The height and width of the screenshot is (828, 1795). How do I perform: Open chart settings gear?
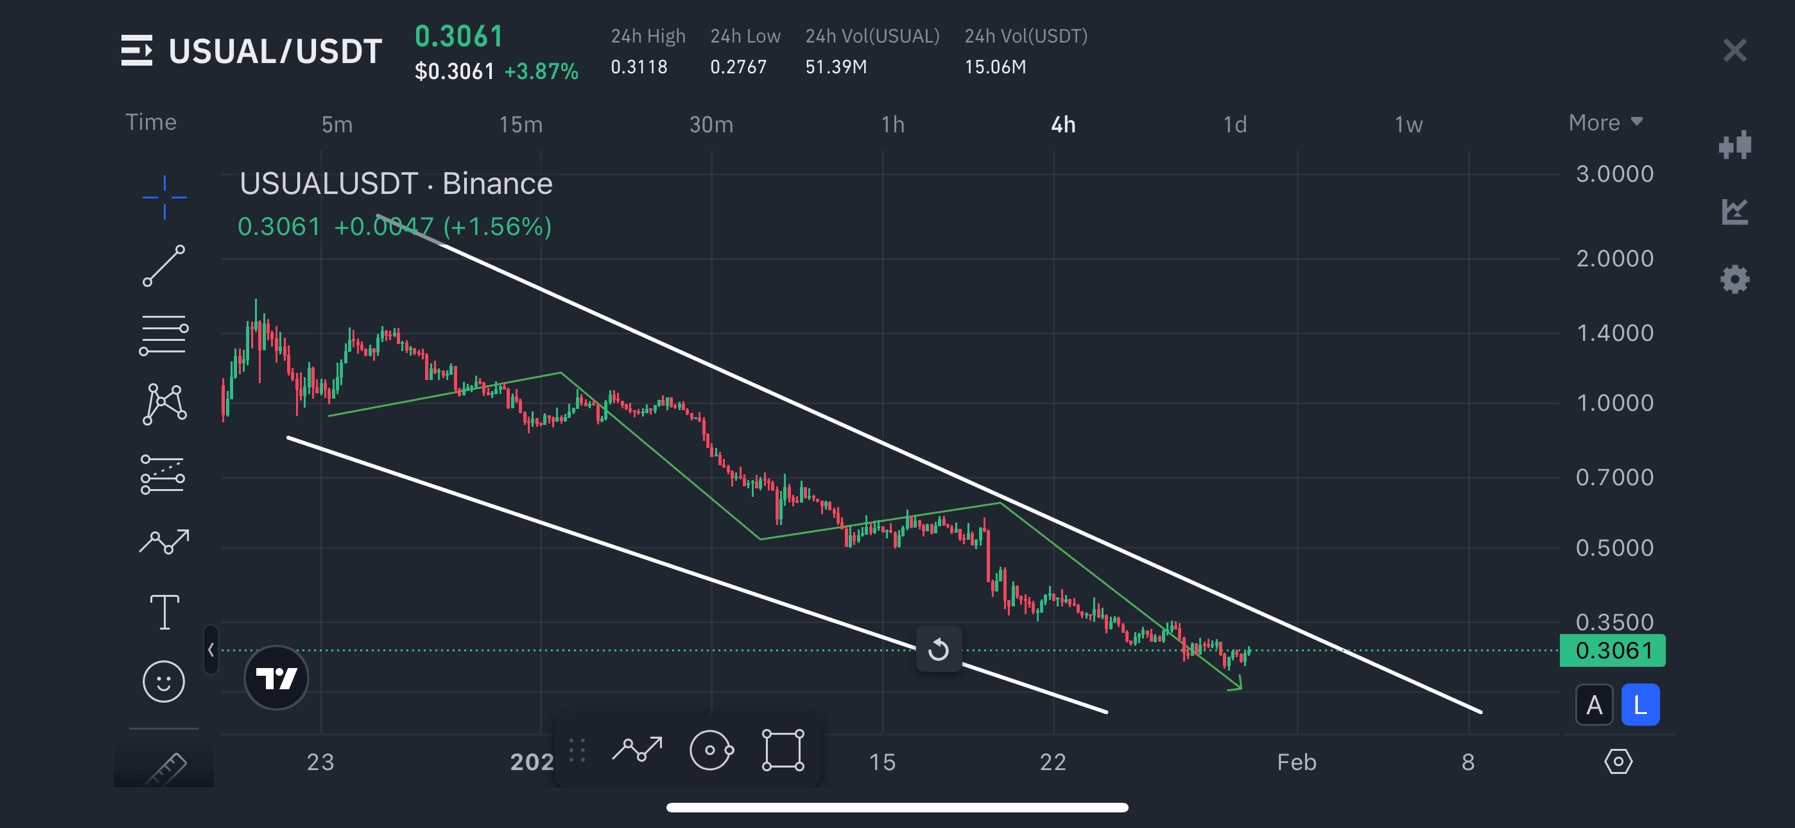point(1735,279)
